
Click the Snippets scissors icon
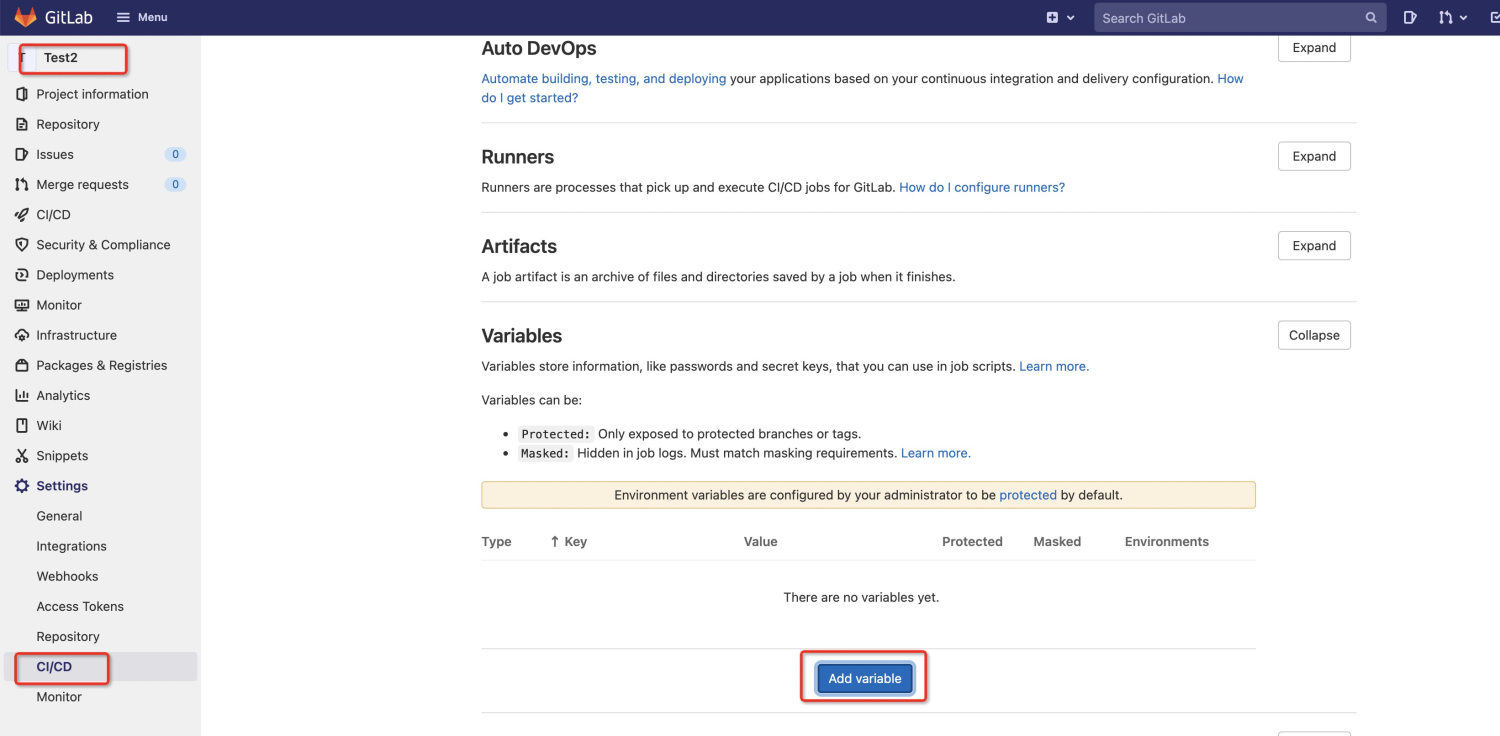[22, 456]
